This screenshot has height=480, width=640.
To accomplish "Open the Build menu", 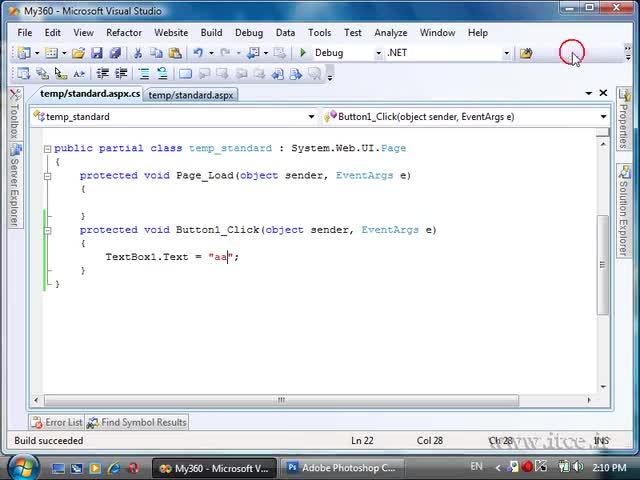I will [211, 33].
